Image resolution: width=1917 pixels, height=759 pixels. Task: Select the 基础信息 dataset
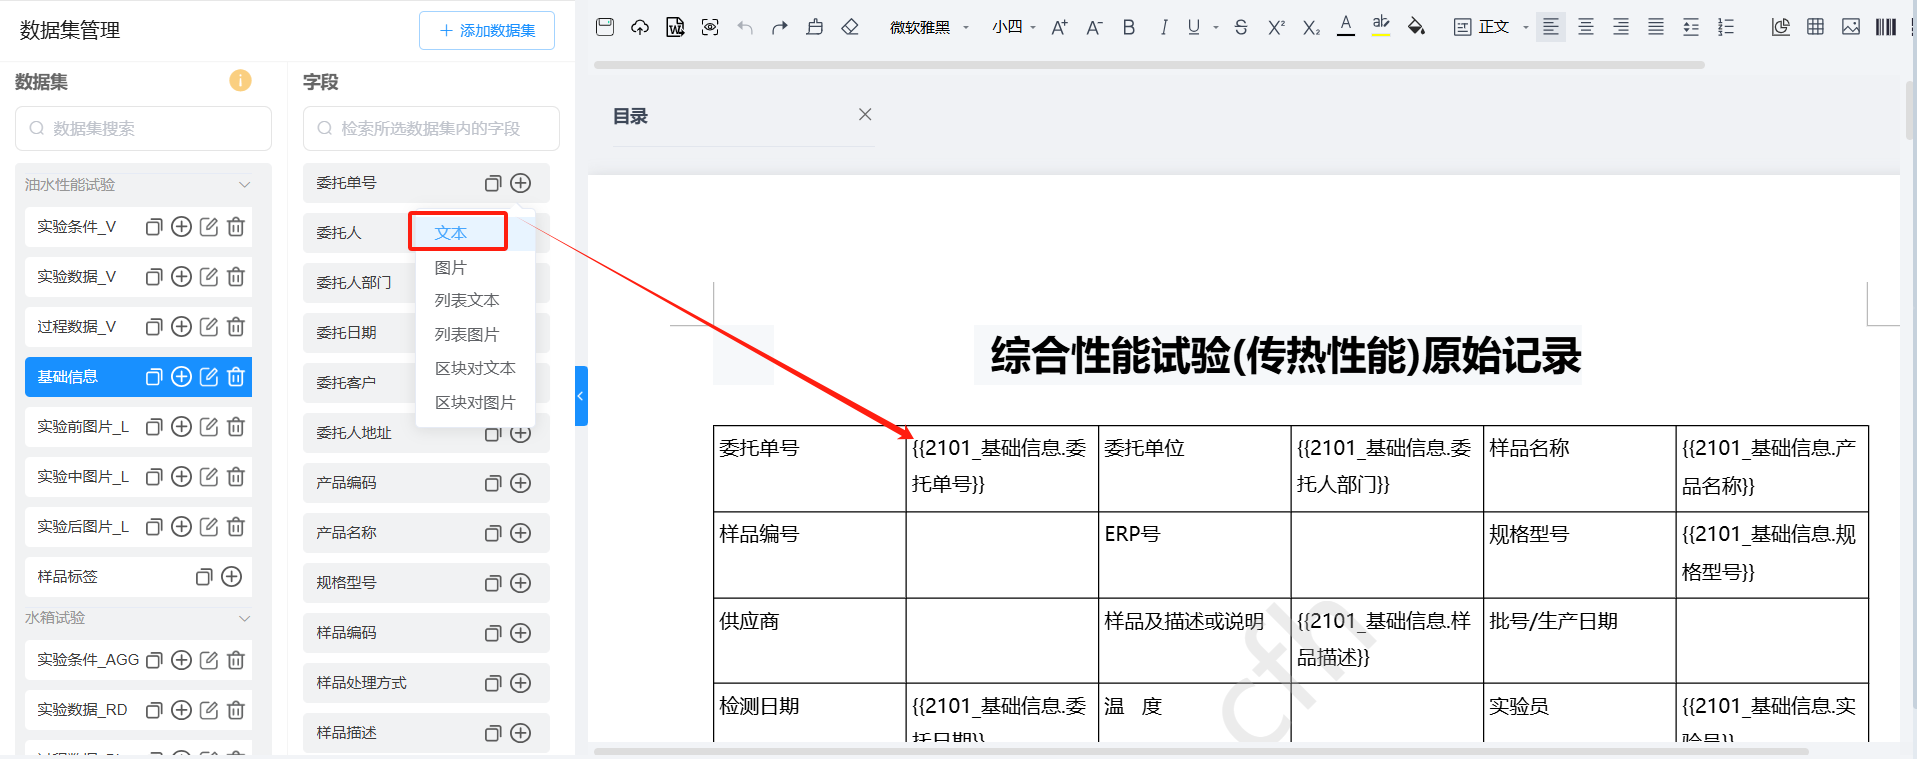tap(138, 377)
